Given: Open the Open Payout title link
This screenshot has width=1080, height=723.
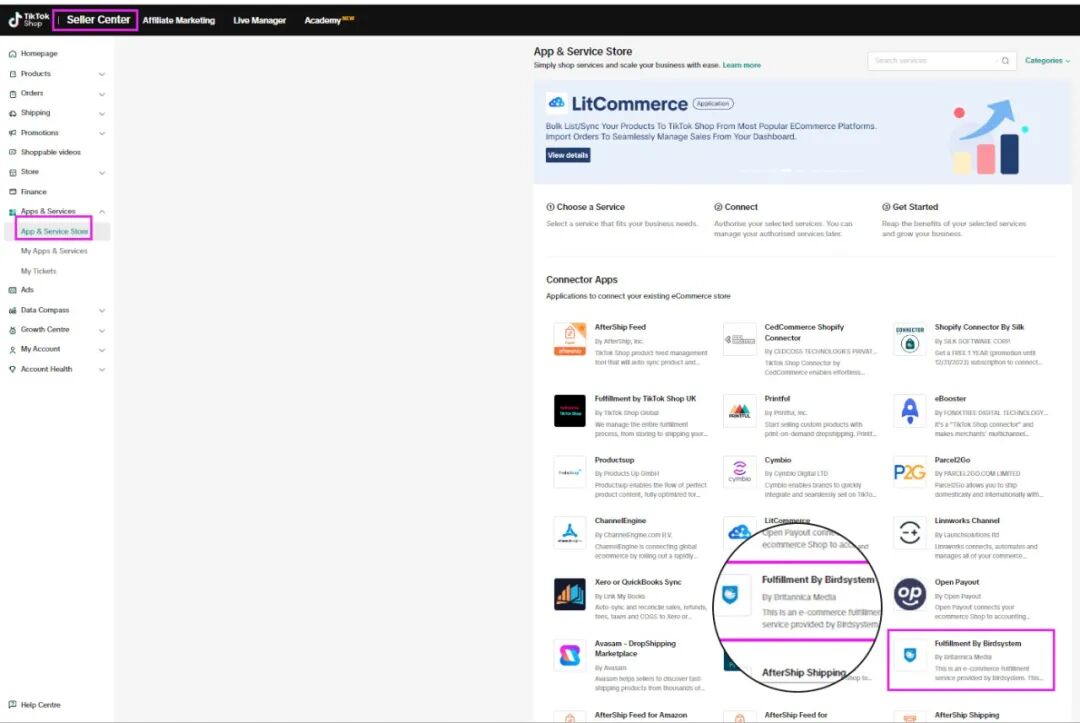Looking at the screenshot, I should point(956,582).
